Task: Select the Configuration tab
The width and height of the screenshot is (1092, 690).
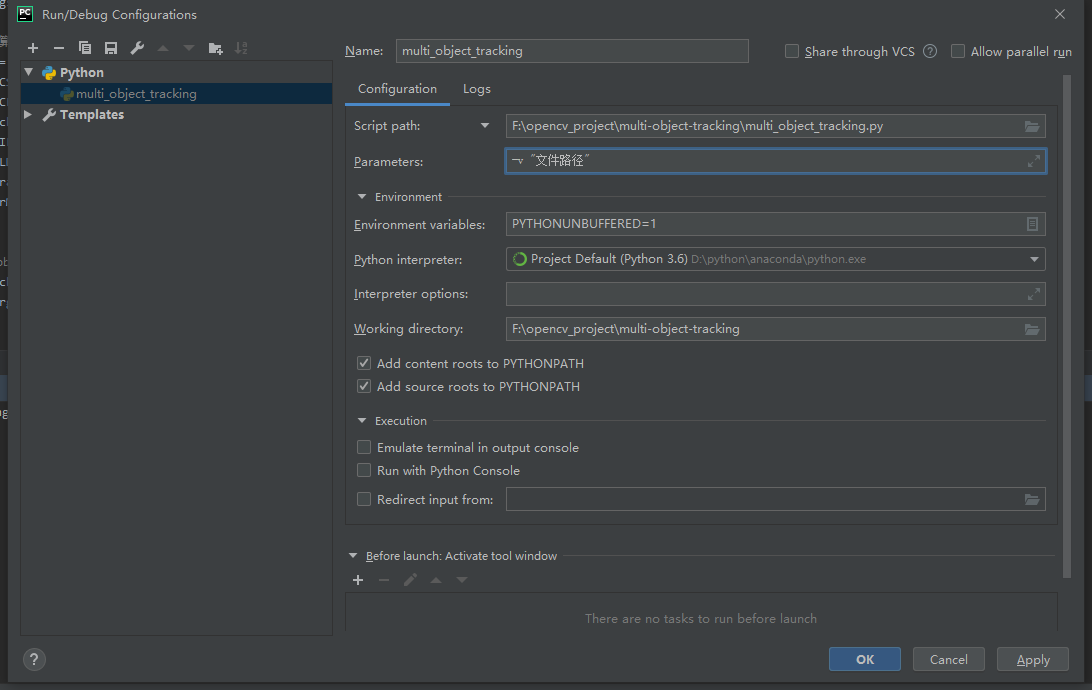Action: pos(397,89)
